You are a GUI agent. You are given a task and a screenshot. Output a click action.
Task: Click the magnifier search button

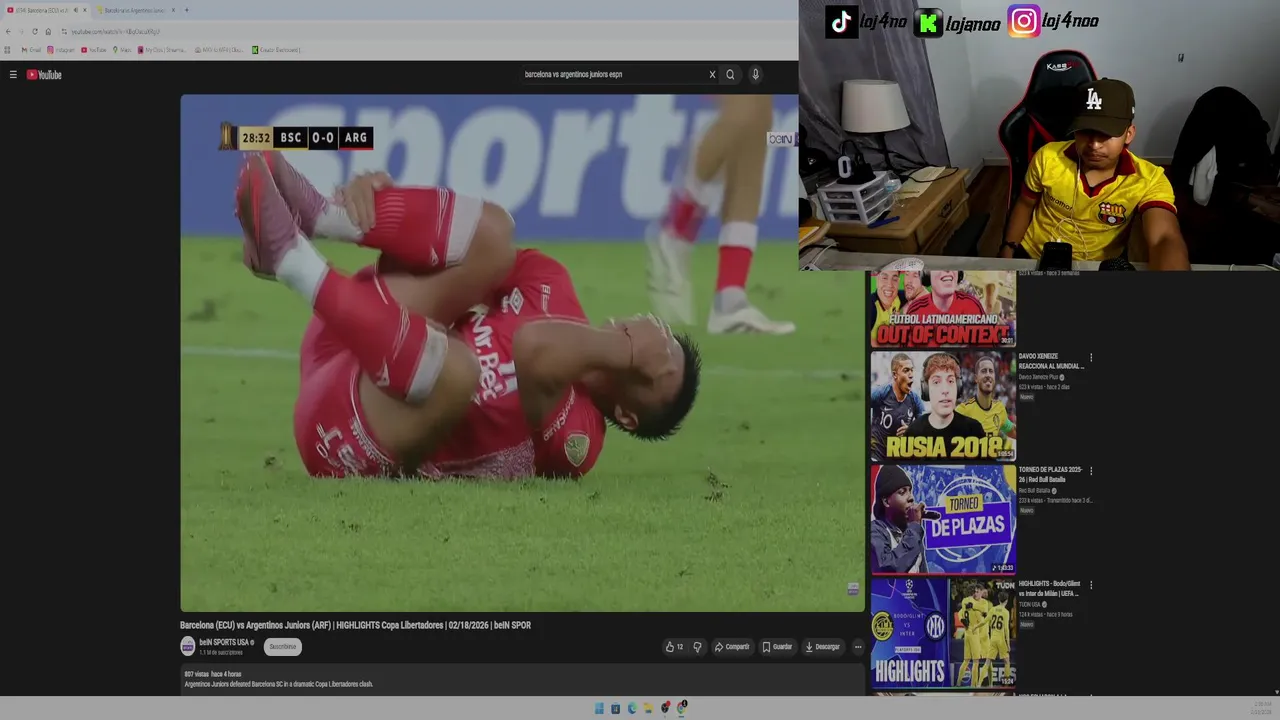coord(730,74)
